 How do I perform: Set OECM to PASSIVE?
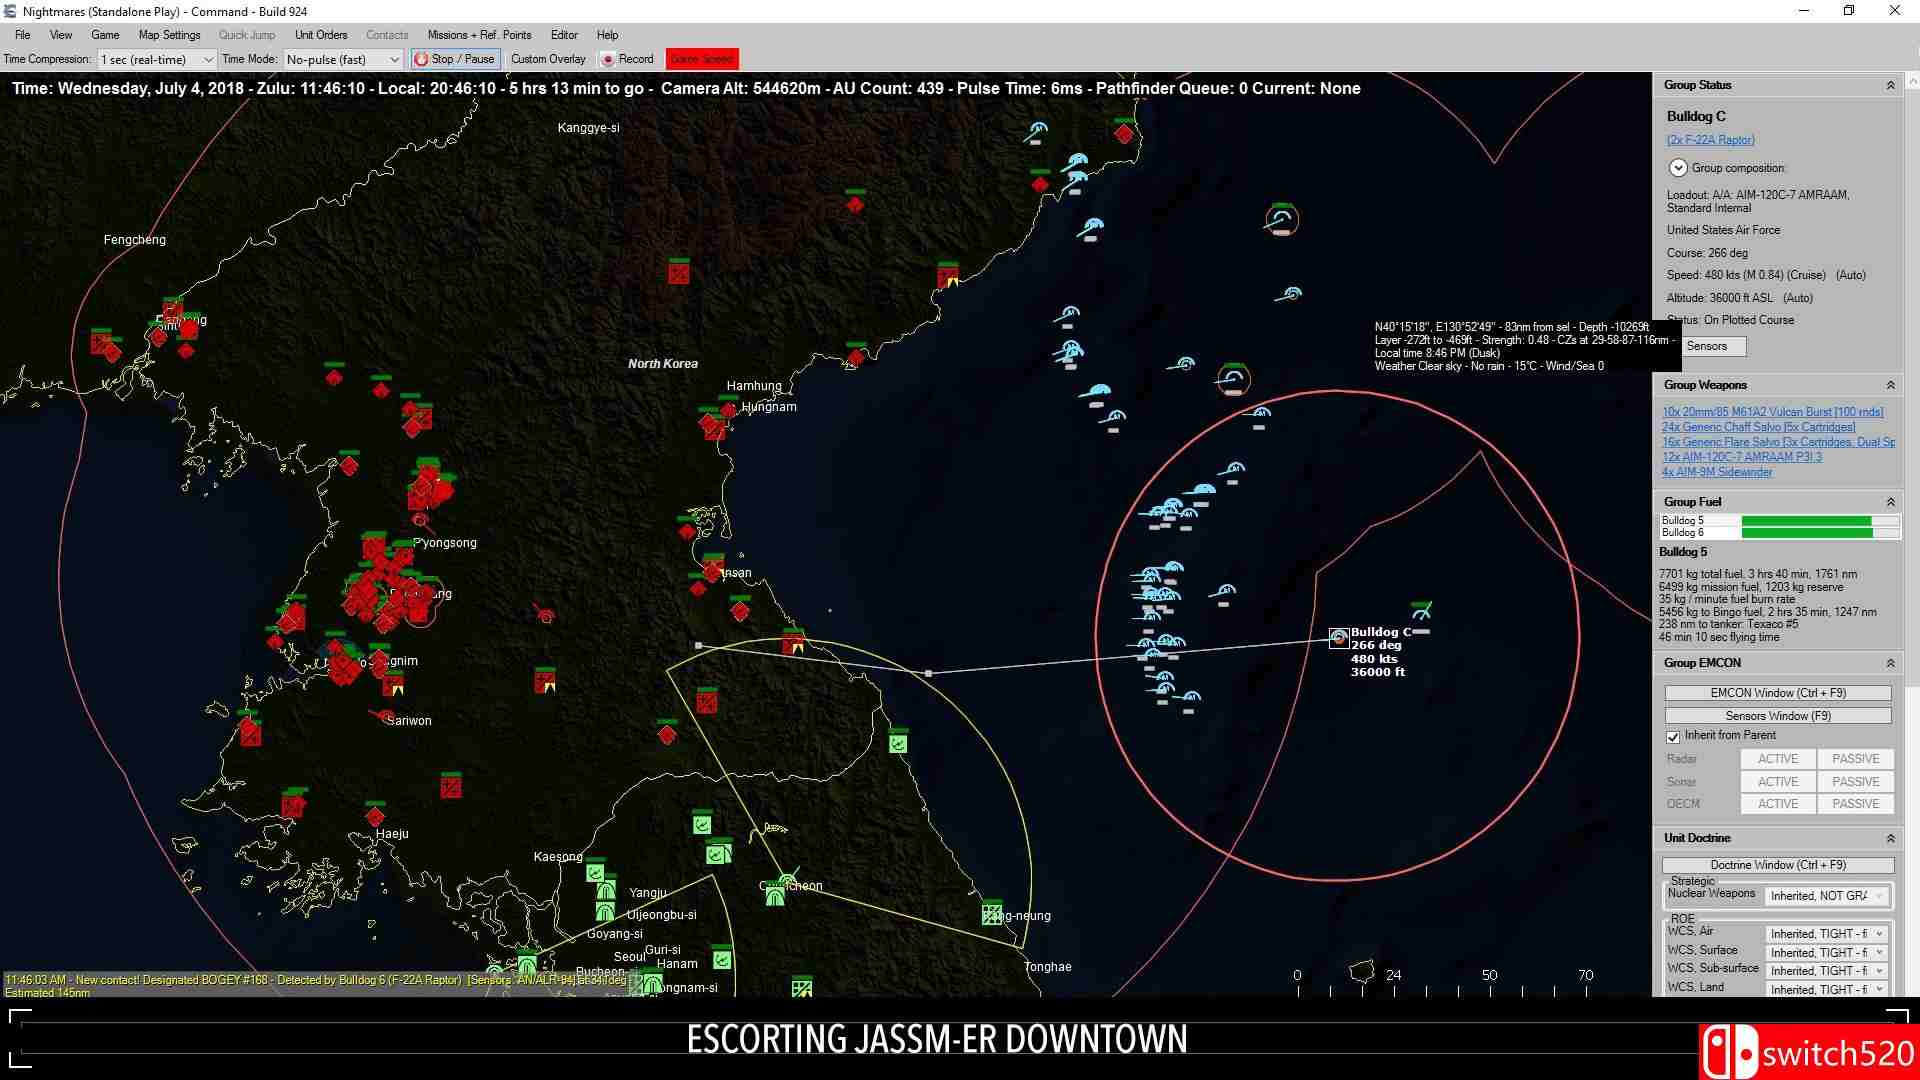pyautogui.click(x=1855, y=803)
